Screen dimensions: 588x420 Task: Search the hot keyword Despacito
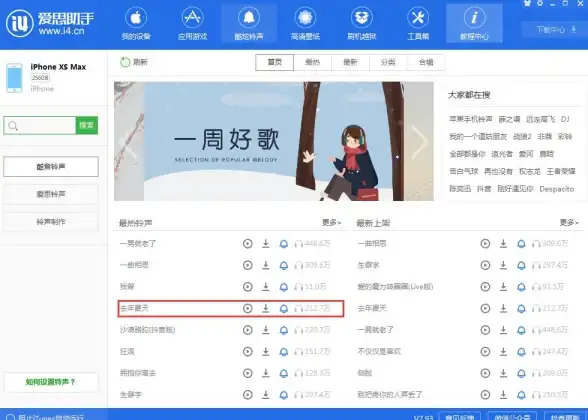(x=557, y=189)
